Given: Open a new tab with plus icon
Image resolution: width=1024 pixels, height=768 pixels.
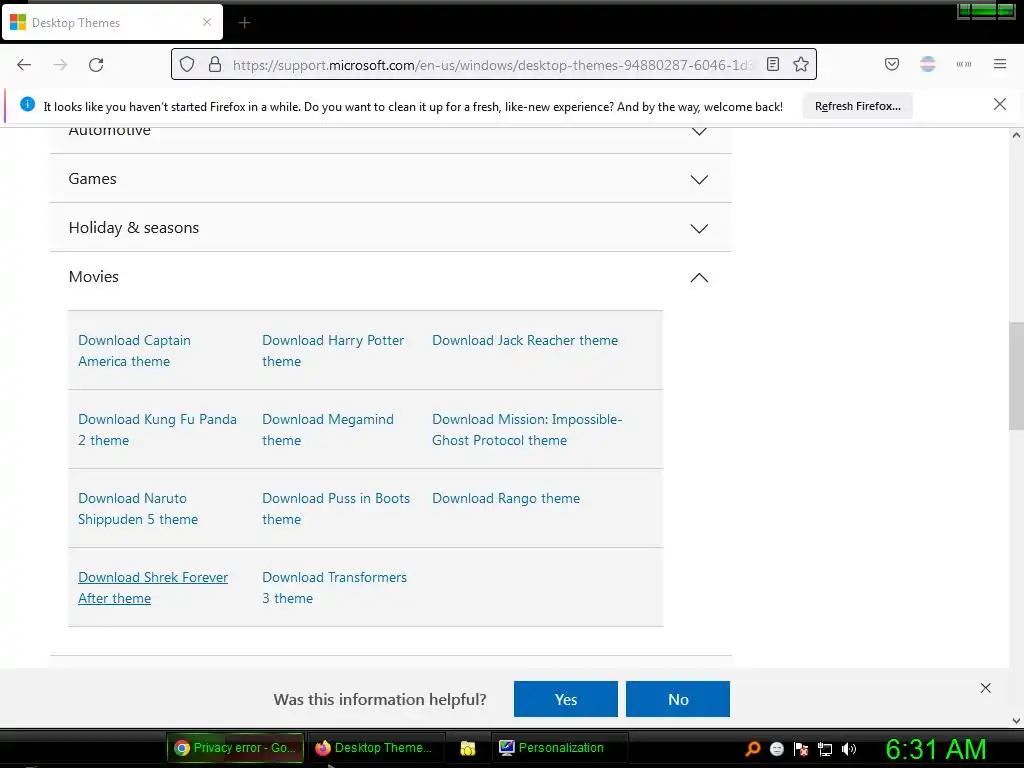Looking at the screenshot, I should click(244, 23).
